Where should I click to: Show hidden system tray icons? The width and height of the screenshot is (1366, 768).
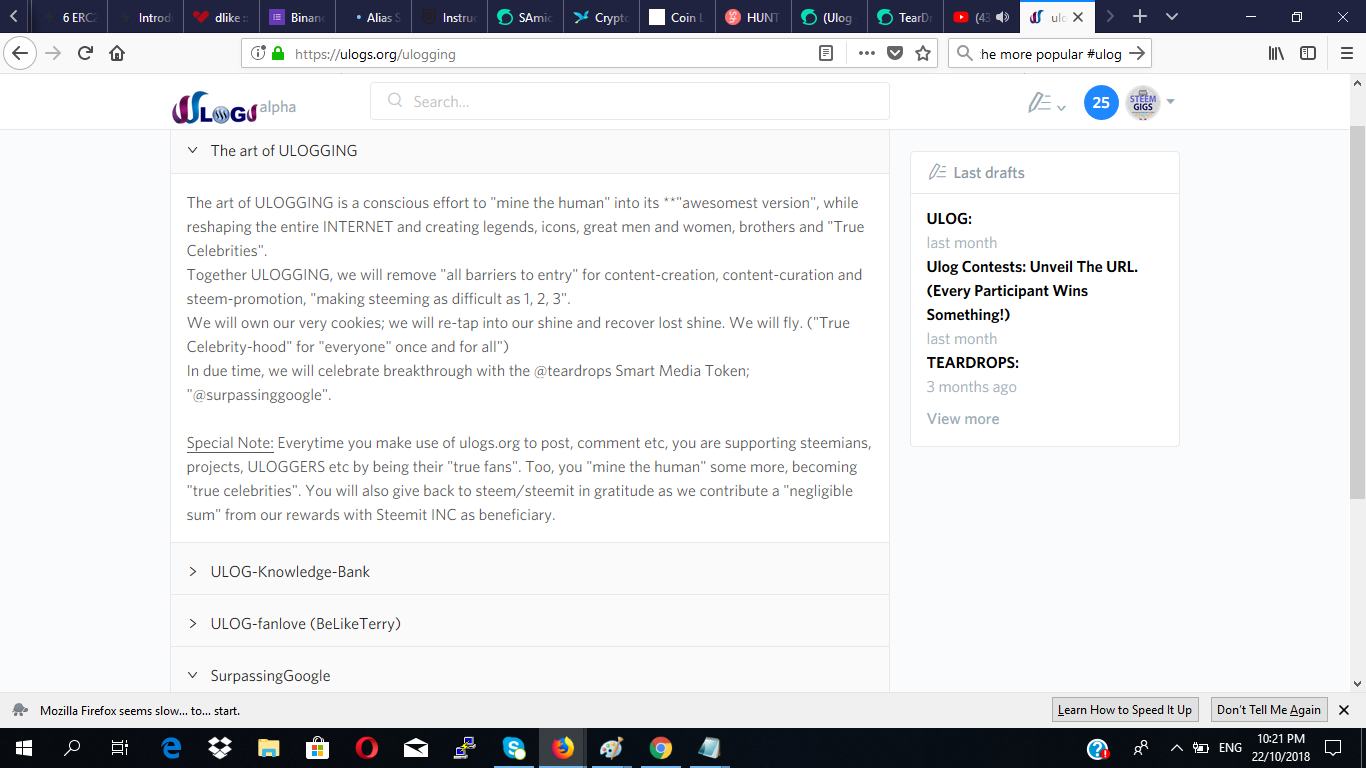(x=1177, y=748)
